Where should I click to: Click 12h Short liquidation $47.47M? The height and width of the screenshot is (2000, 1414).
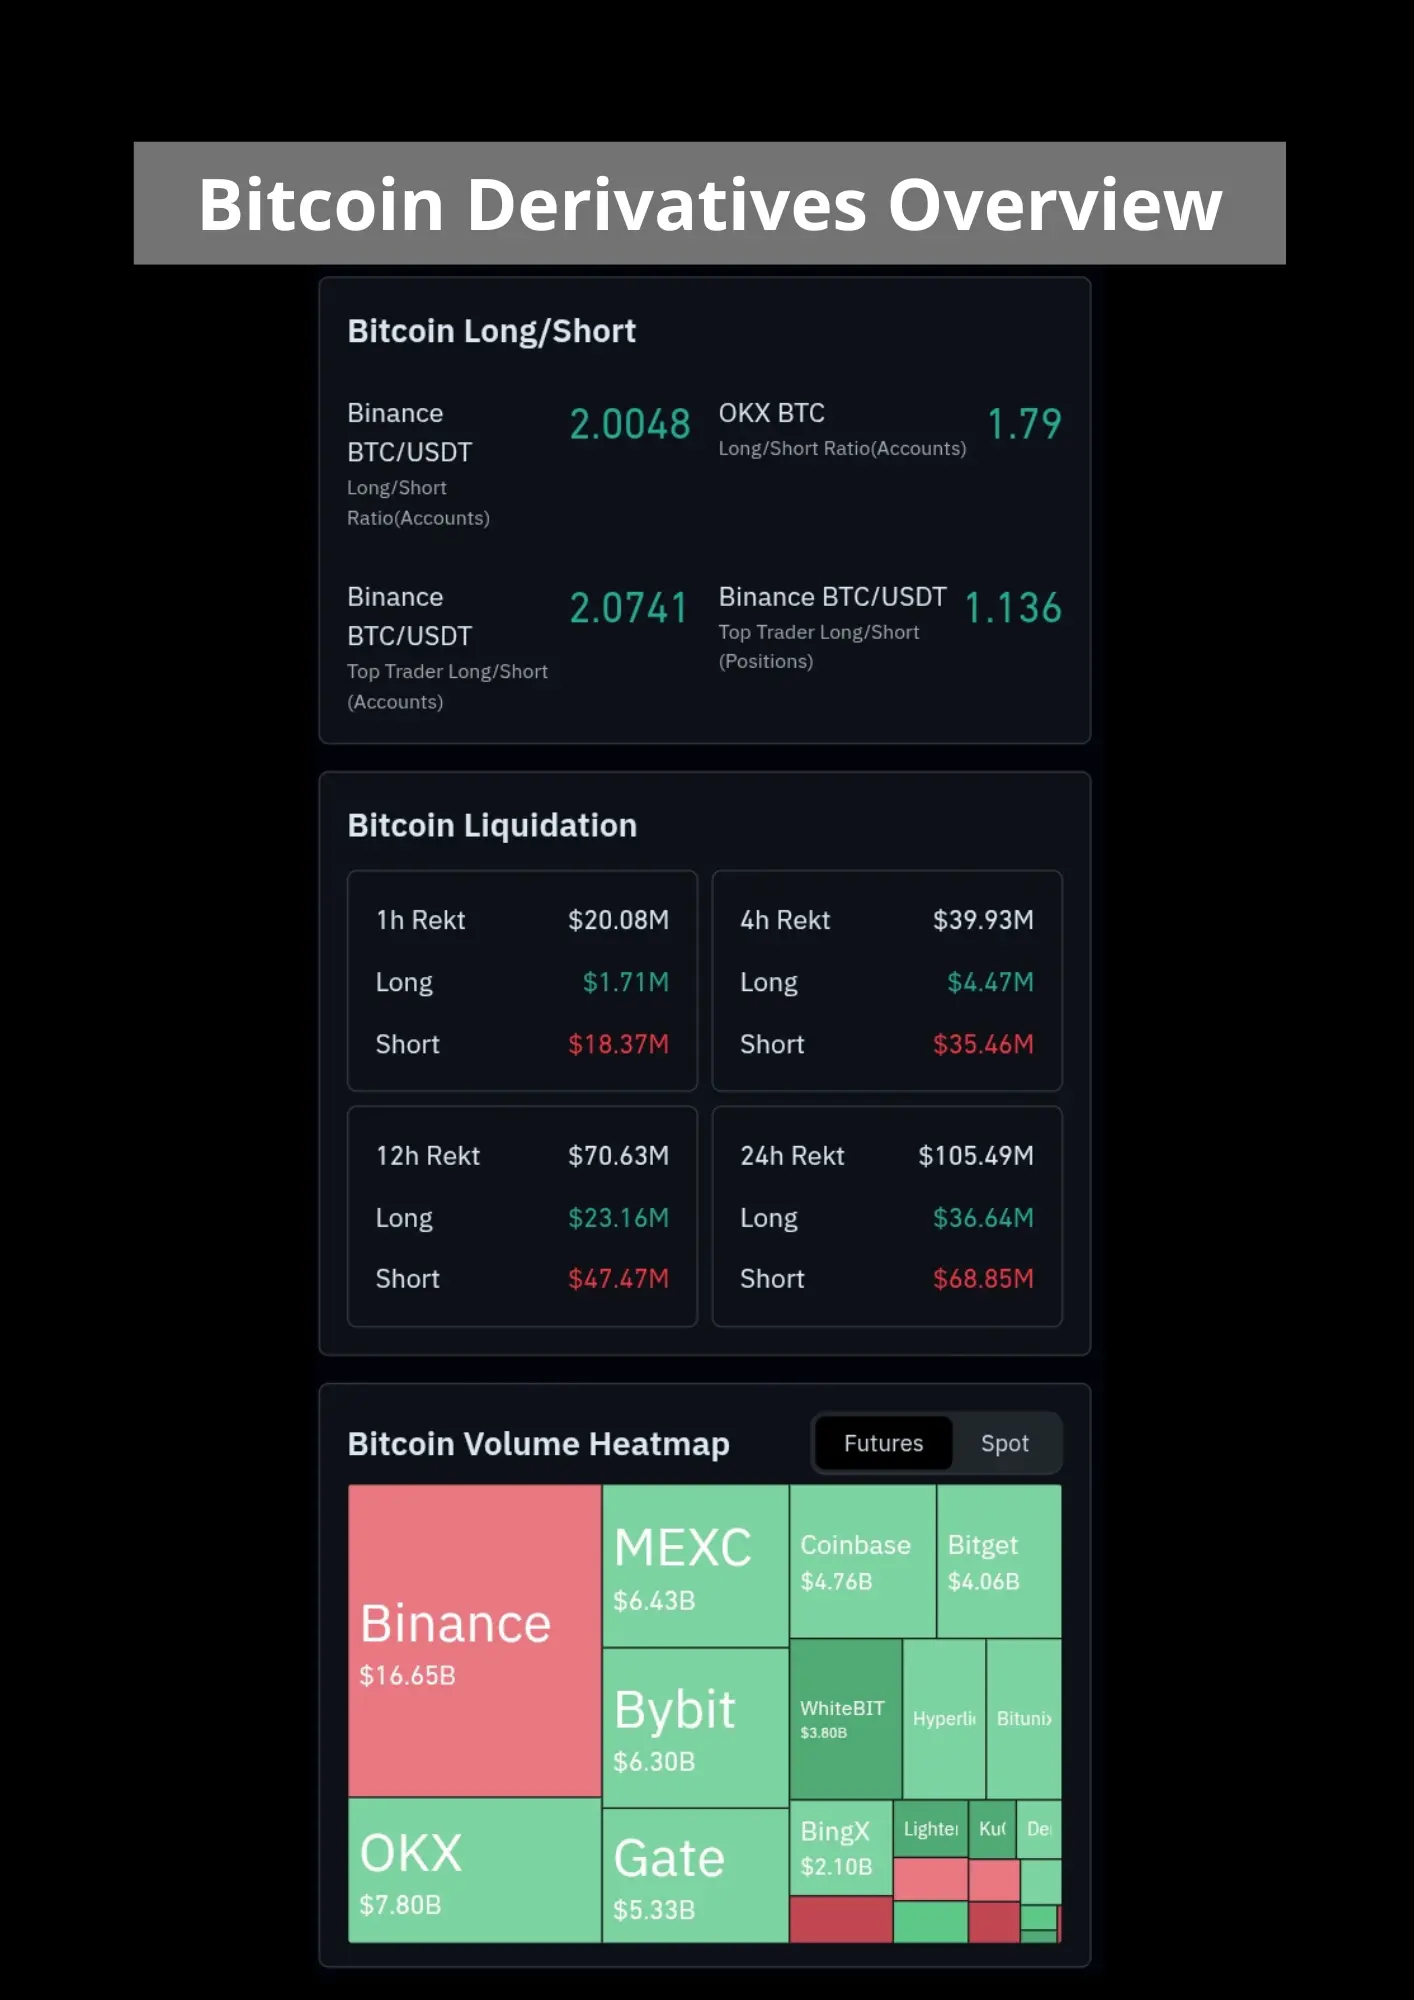pos(618,1279)
